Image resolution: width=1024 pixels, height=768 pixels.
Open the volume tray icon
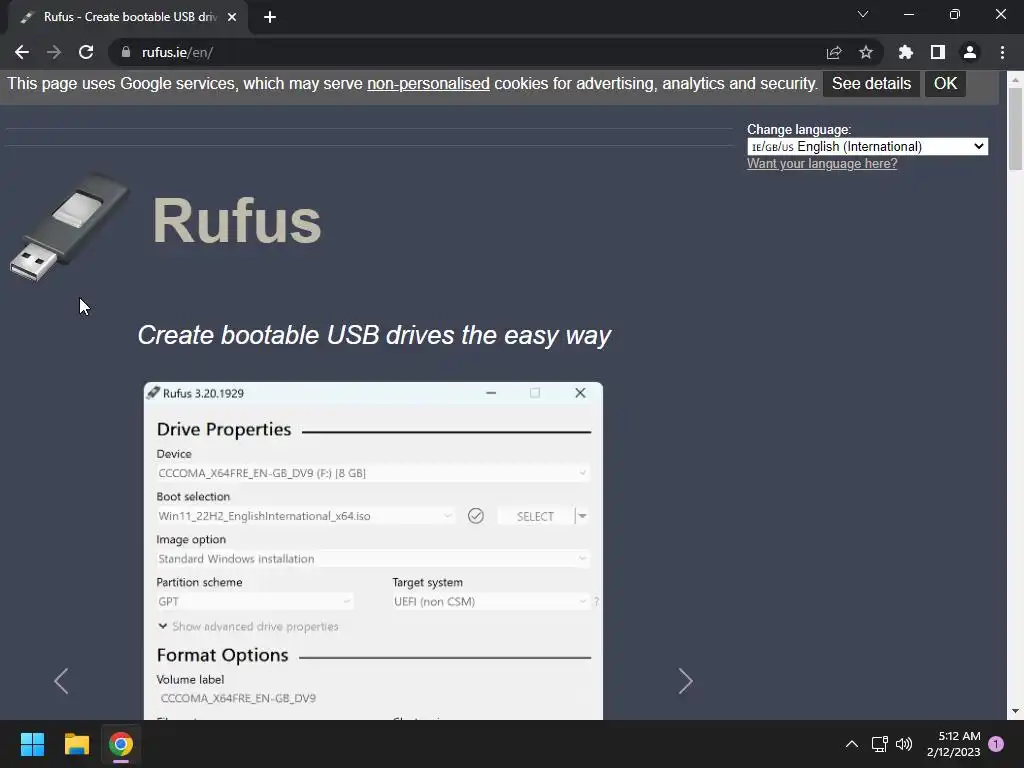pyautogui.click(x=904, y=744)
